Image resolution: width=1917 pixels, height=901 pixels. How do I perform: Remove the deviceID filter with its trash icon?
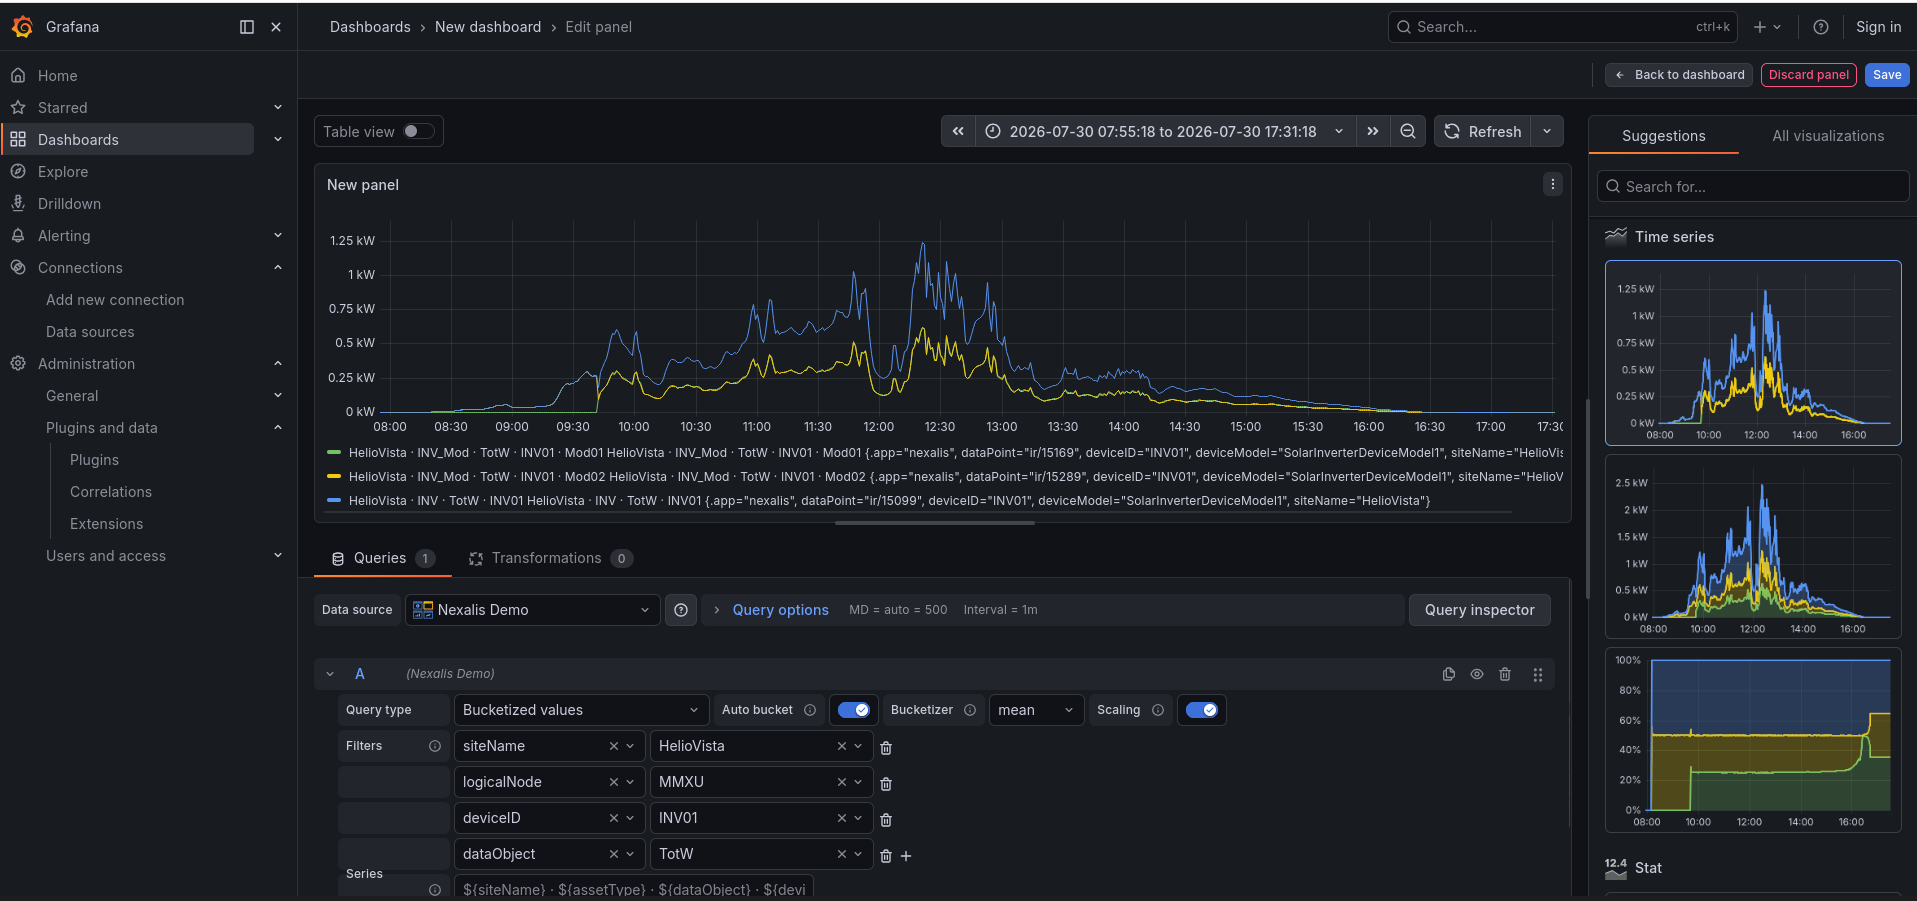(x=886, y=820)
